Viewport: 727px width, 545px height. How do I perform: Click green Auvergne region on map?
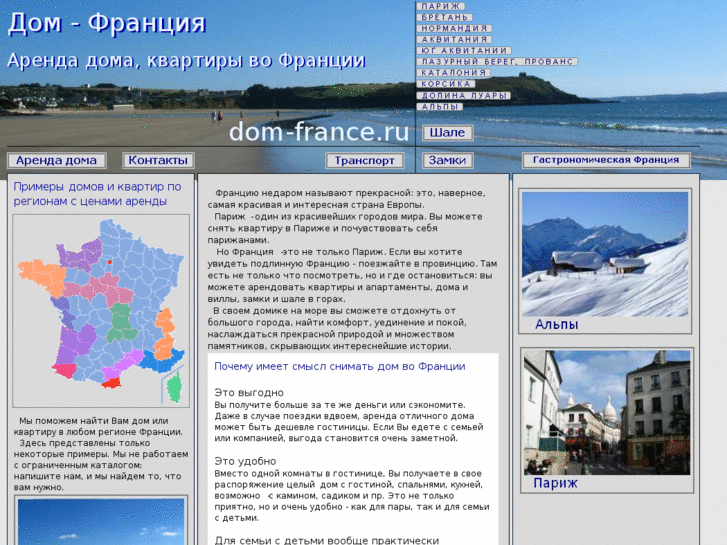(121, 323)
